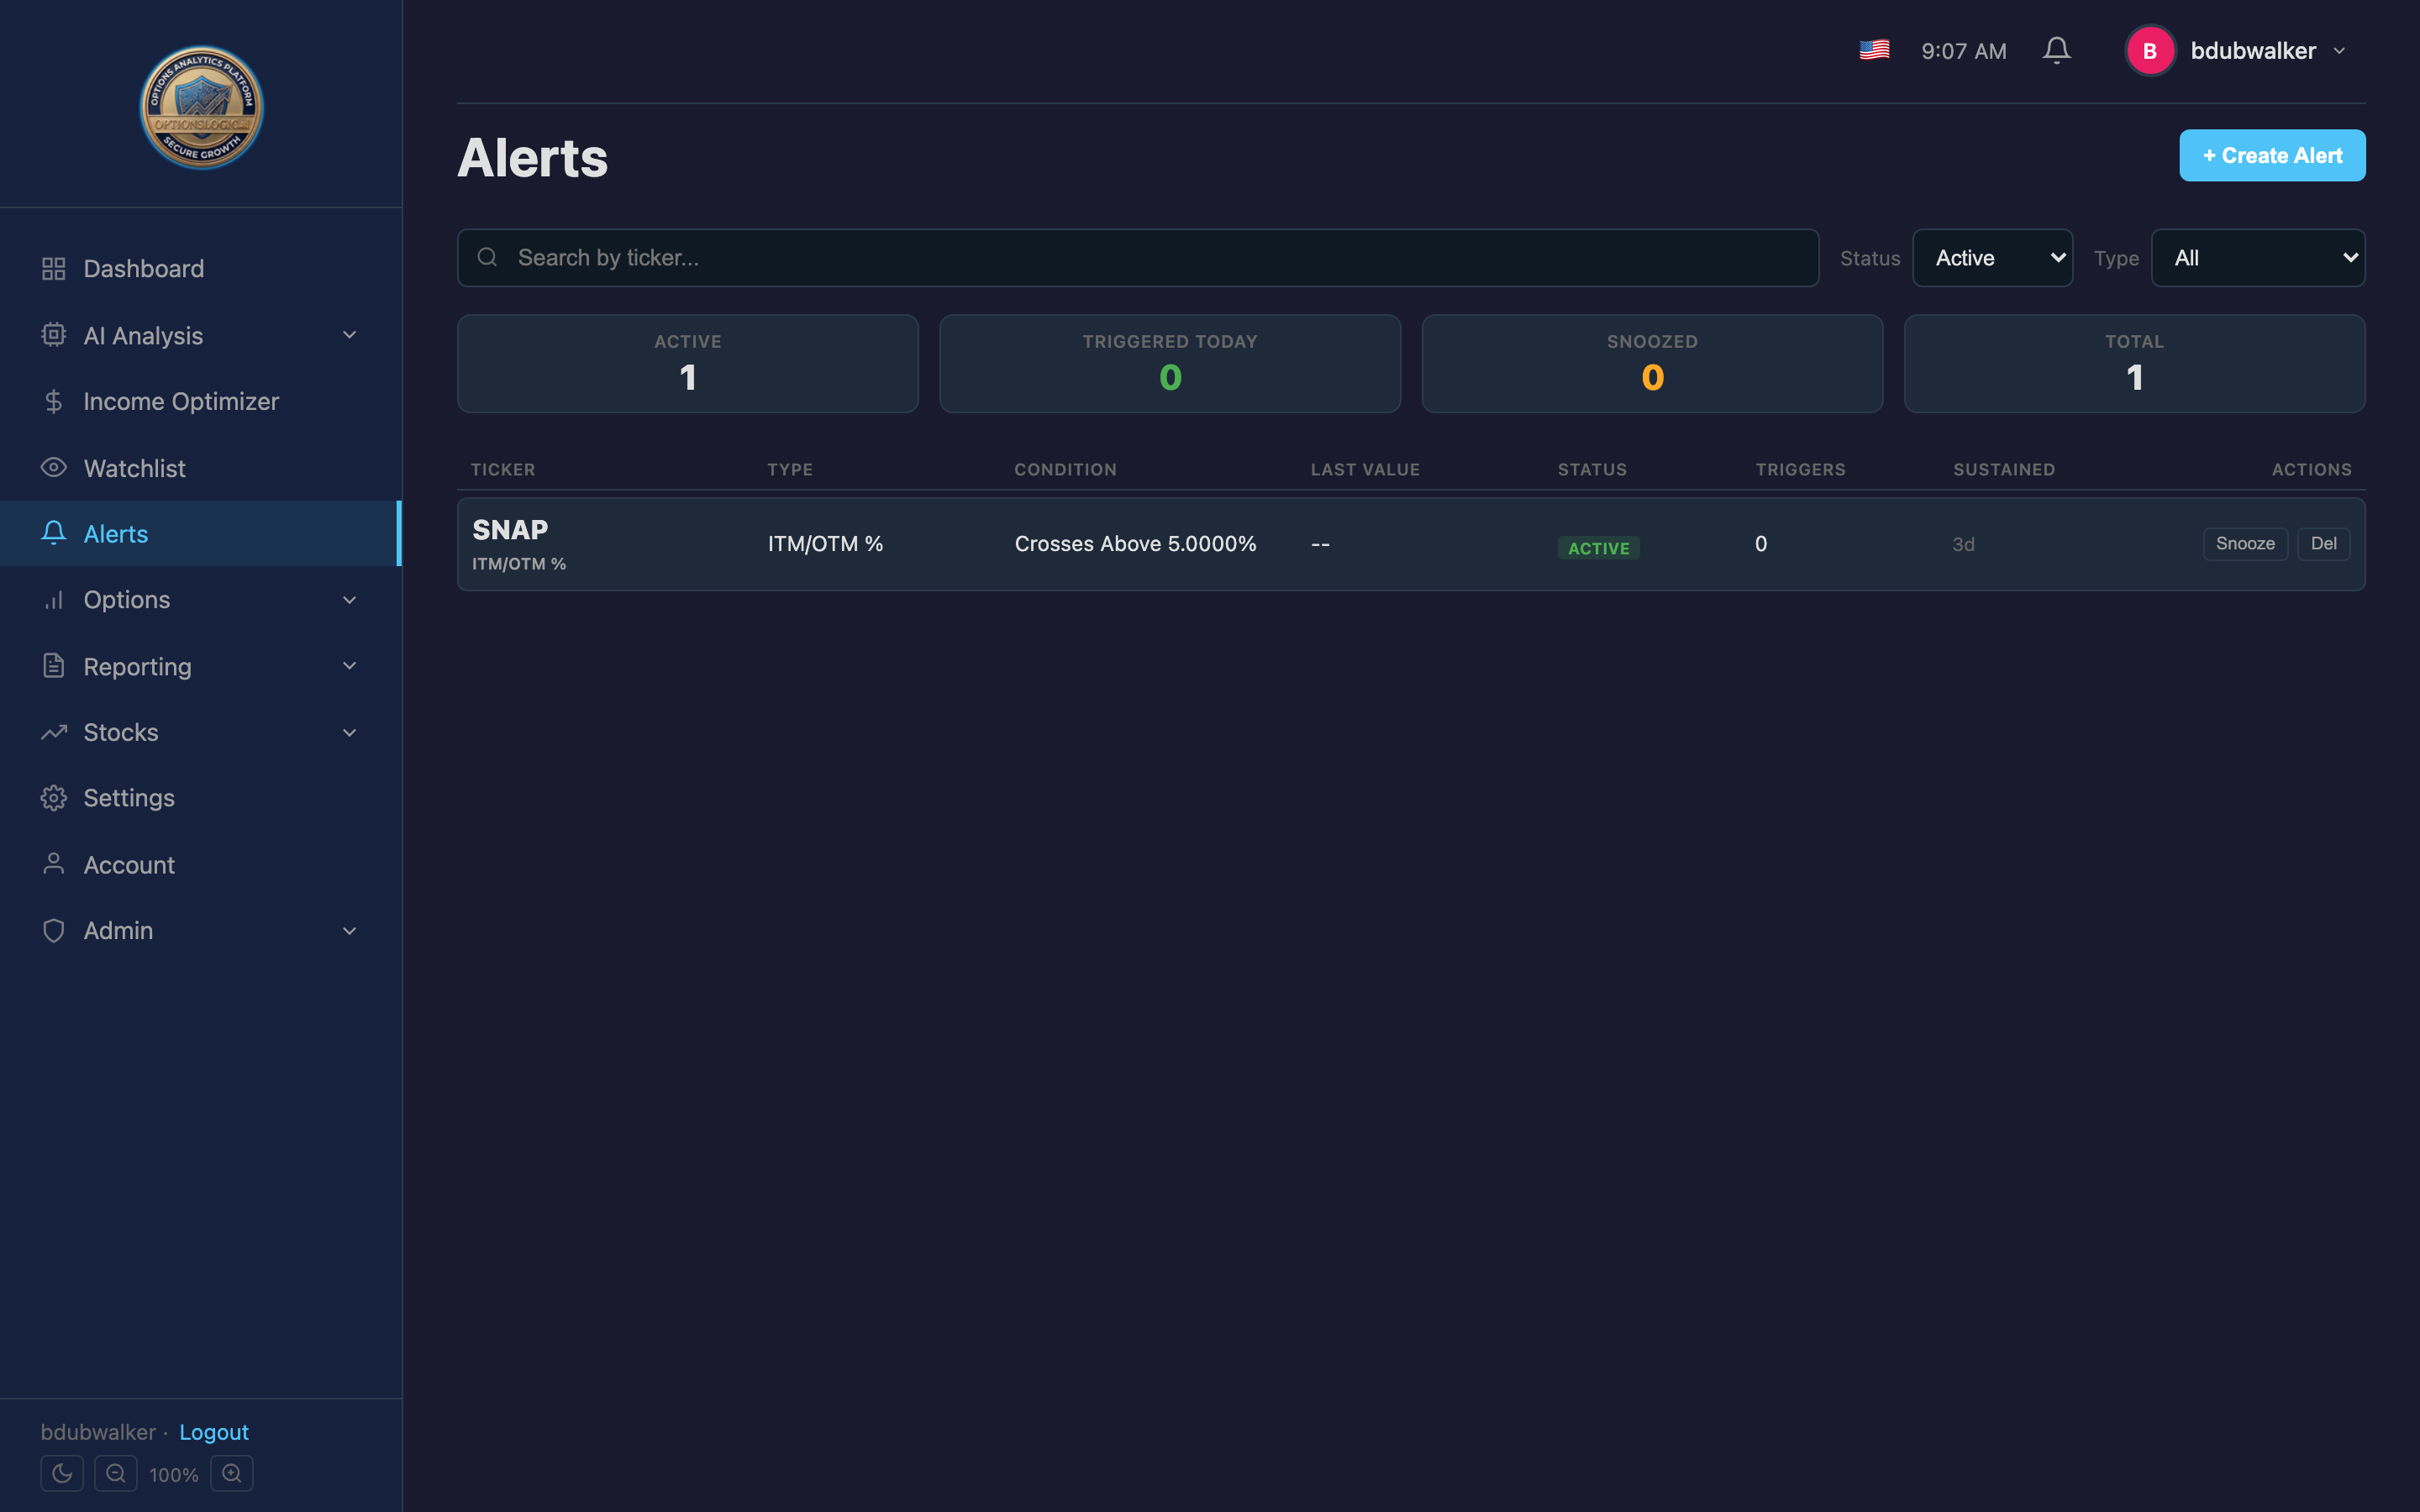Click the Logout link
2420x1512 pixels.
[214, 1432]
